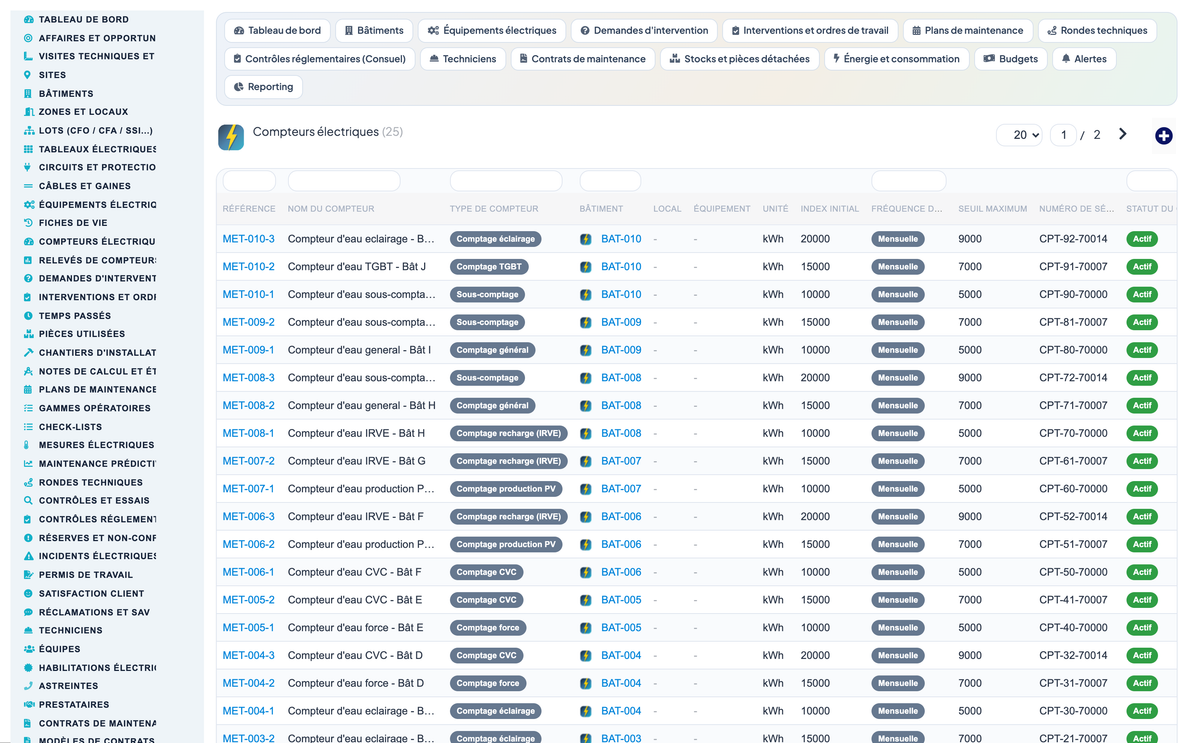The width and height of the screenshot is (1200, 743).
Task: Click the Équipes group icon
Action: point(28,649)
